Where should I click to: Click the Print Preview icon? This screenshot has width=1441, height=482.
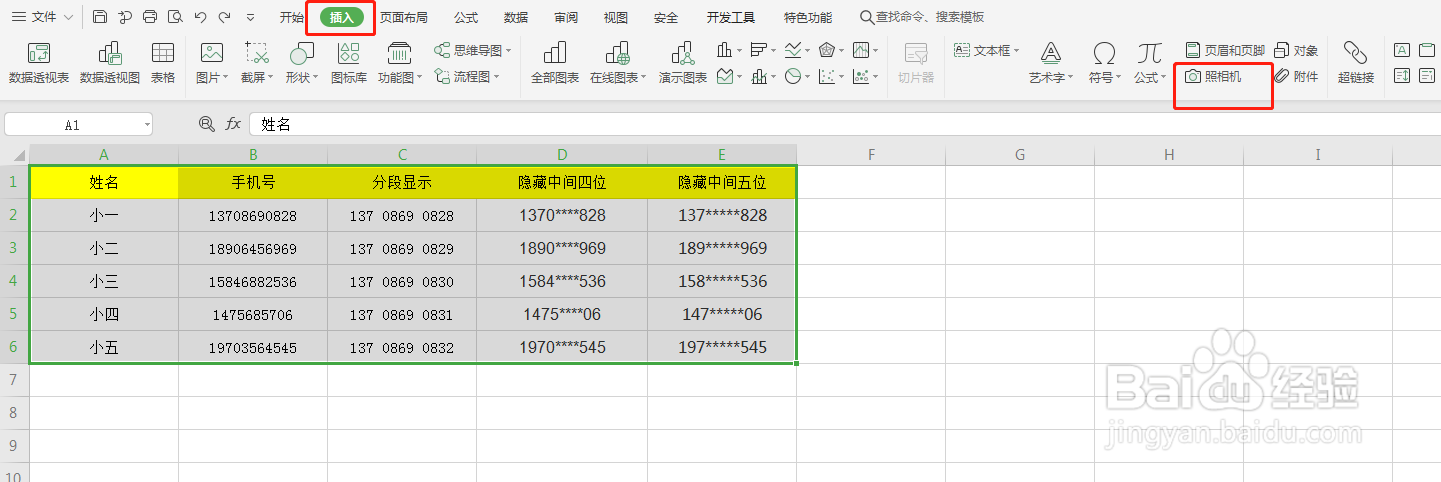click(175, 17)
